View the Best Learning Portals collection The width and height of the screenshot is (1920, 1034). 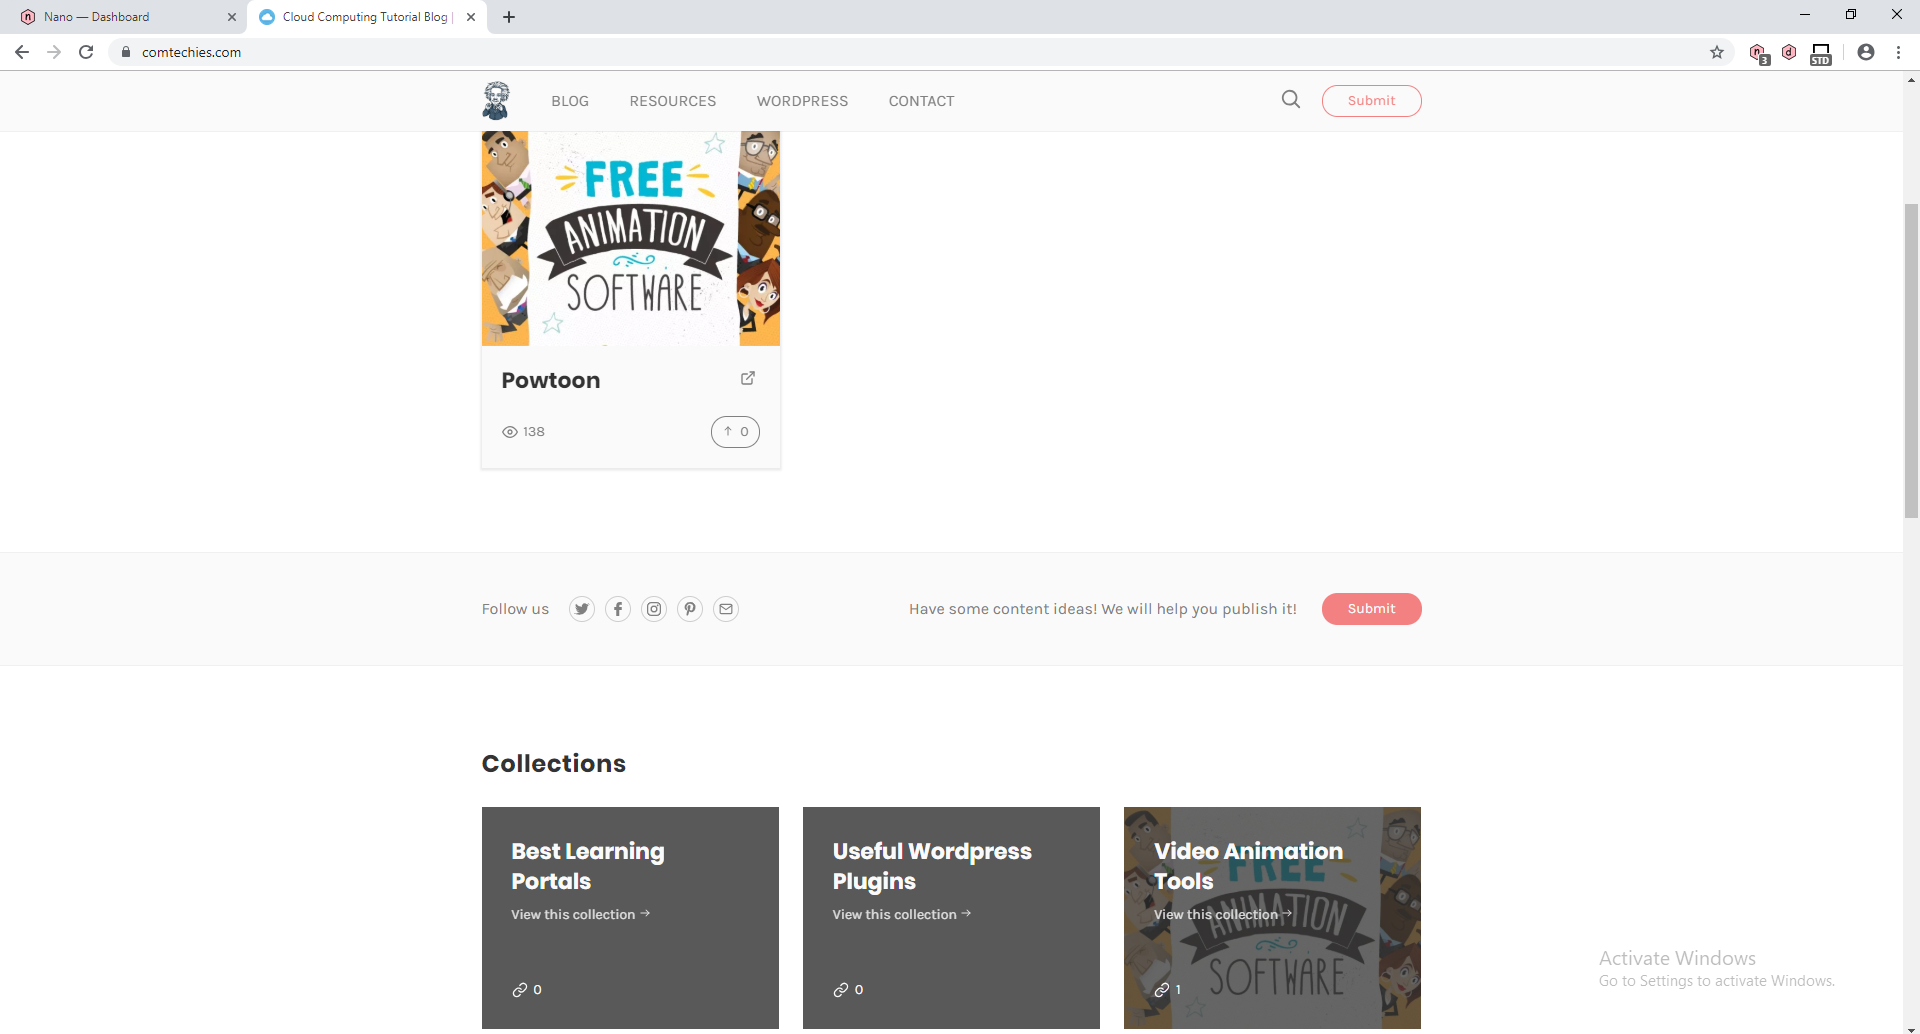click(x=580, y=913)
